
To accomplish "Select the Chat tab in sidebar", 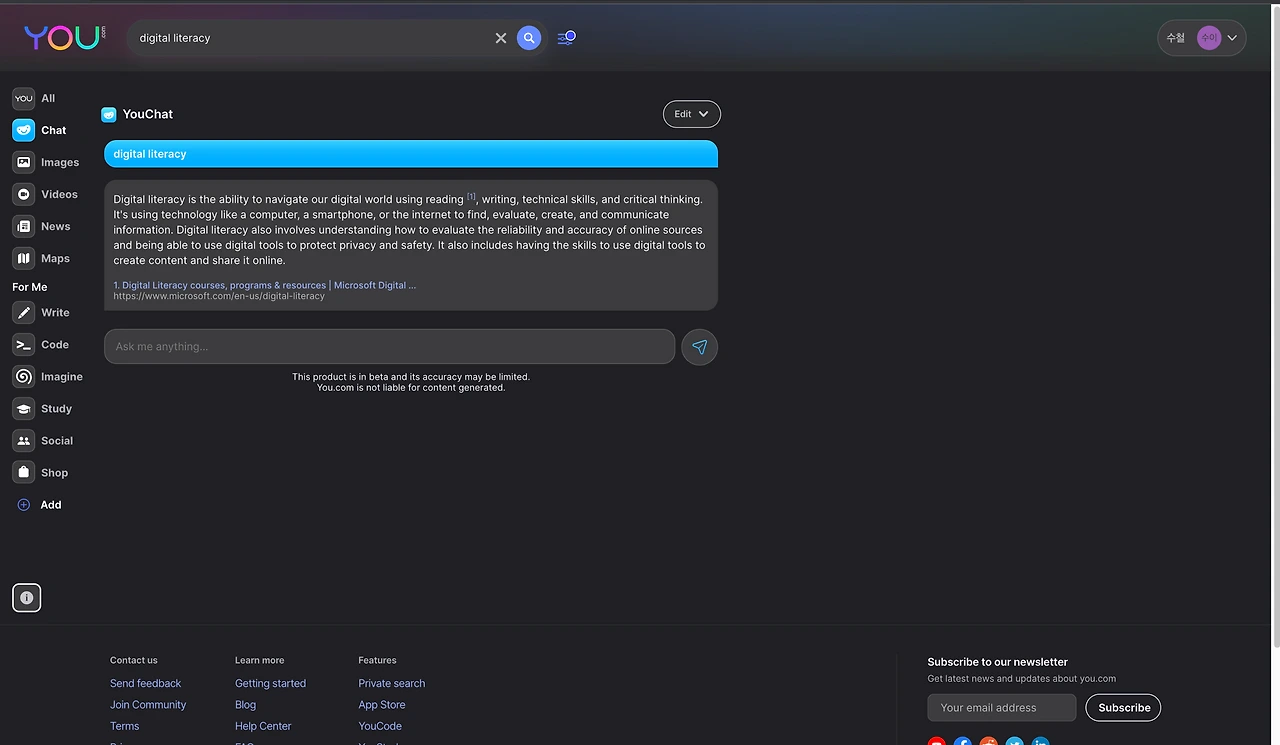I will [40, 130].
